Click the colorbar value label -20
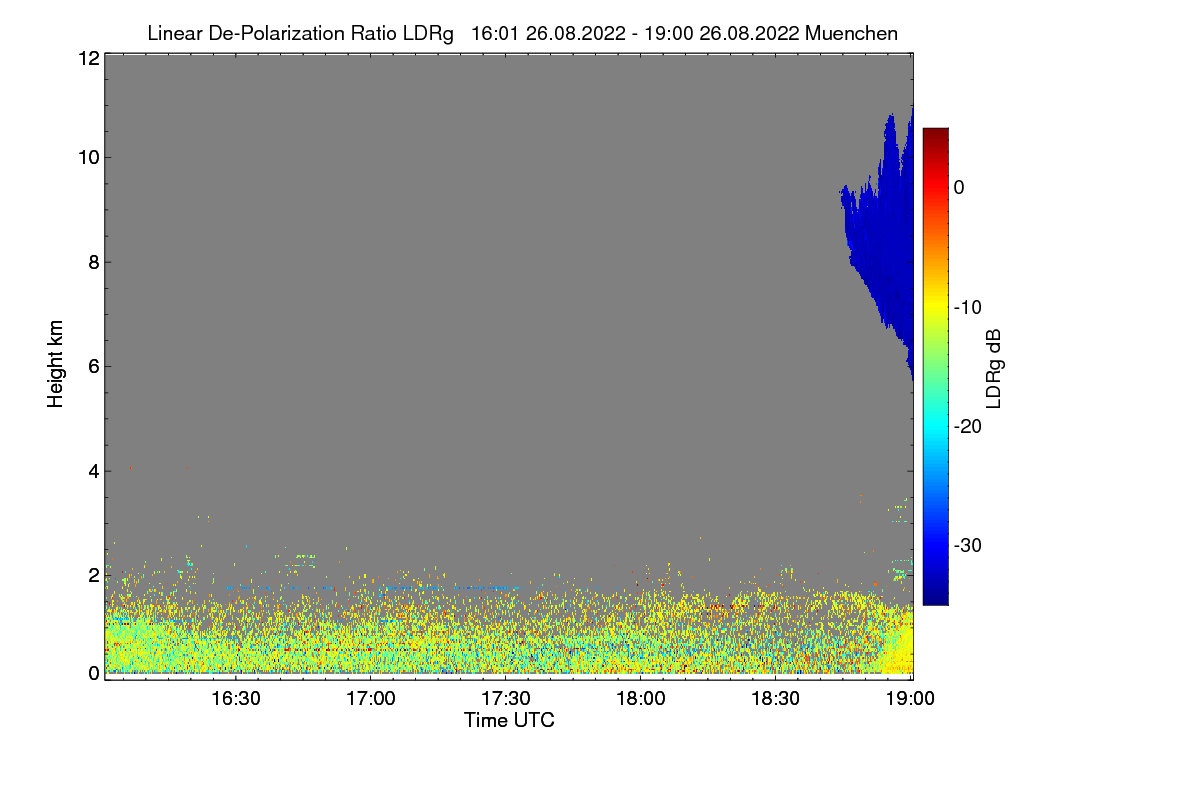1200x800 pixels. coord(970,426)
